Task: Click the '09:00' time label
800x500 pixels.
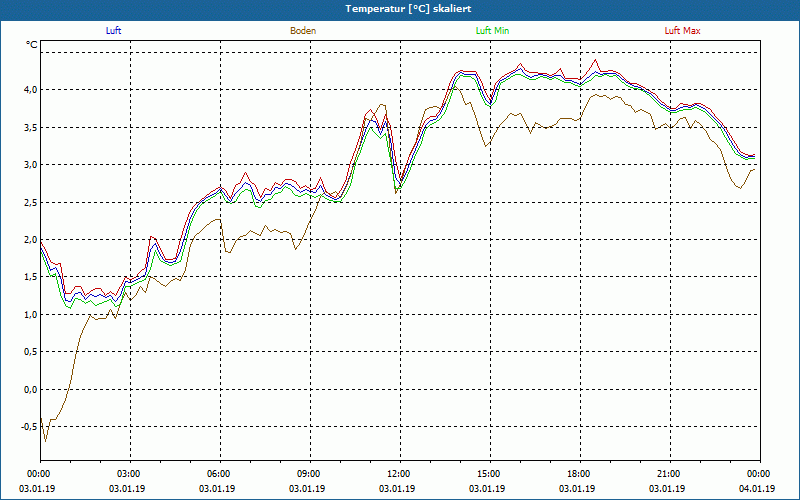Action: (x=310, y=474)
